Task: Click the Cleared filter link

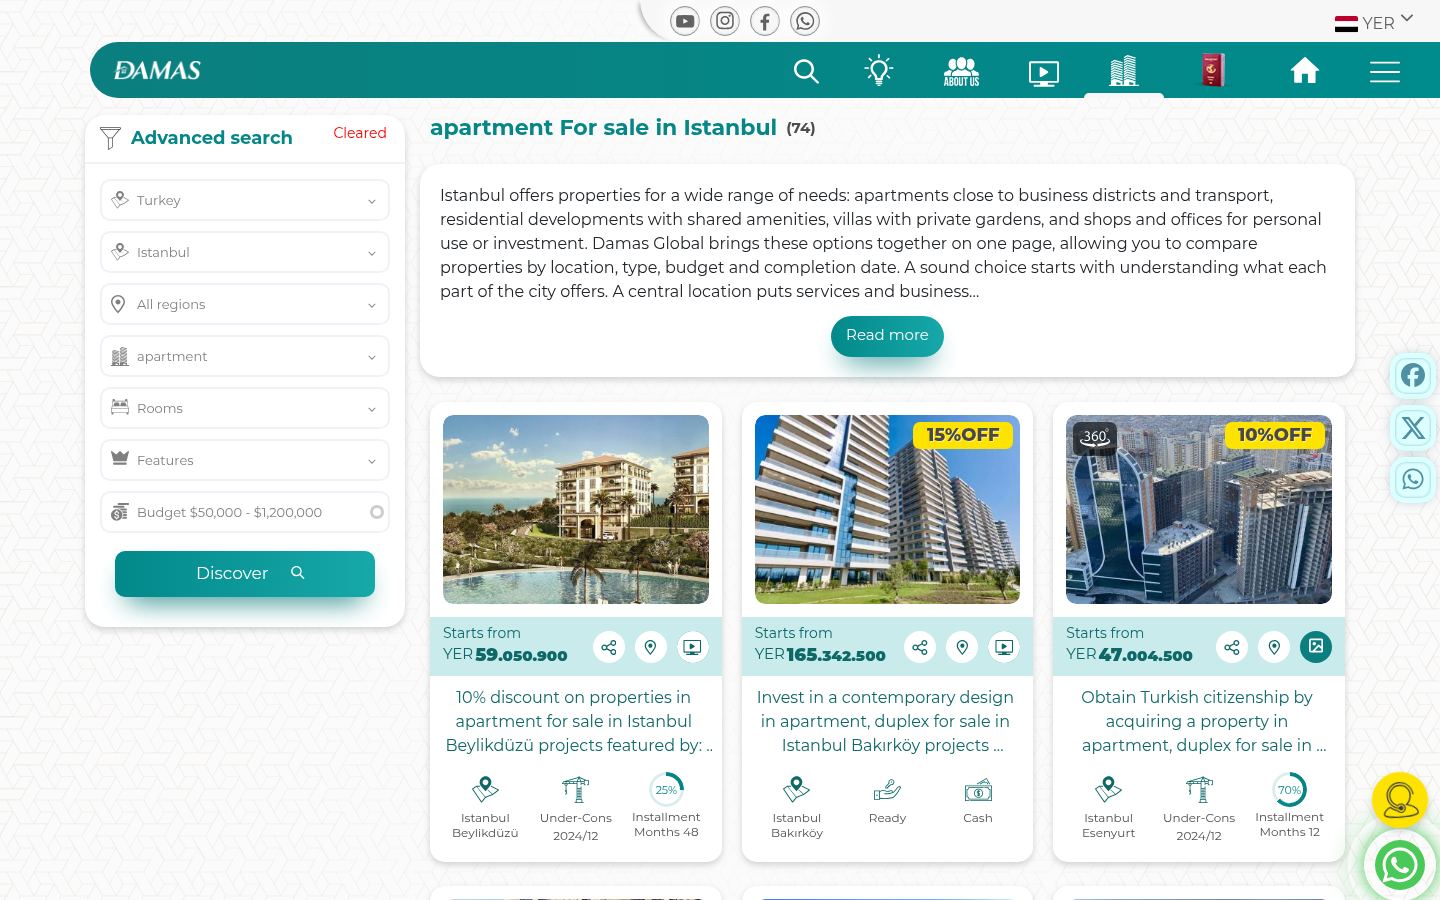Action: pos(360,133)
